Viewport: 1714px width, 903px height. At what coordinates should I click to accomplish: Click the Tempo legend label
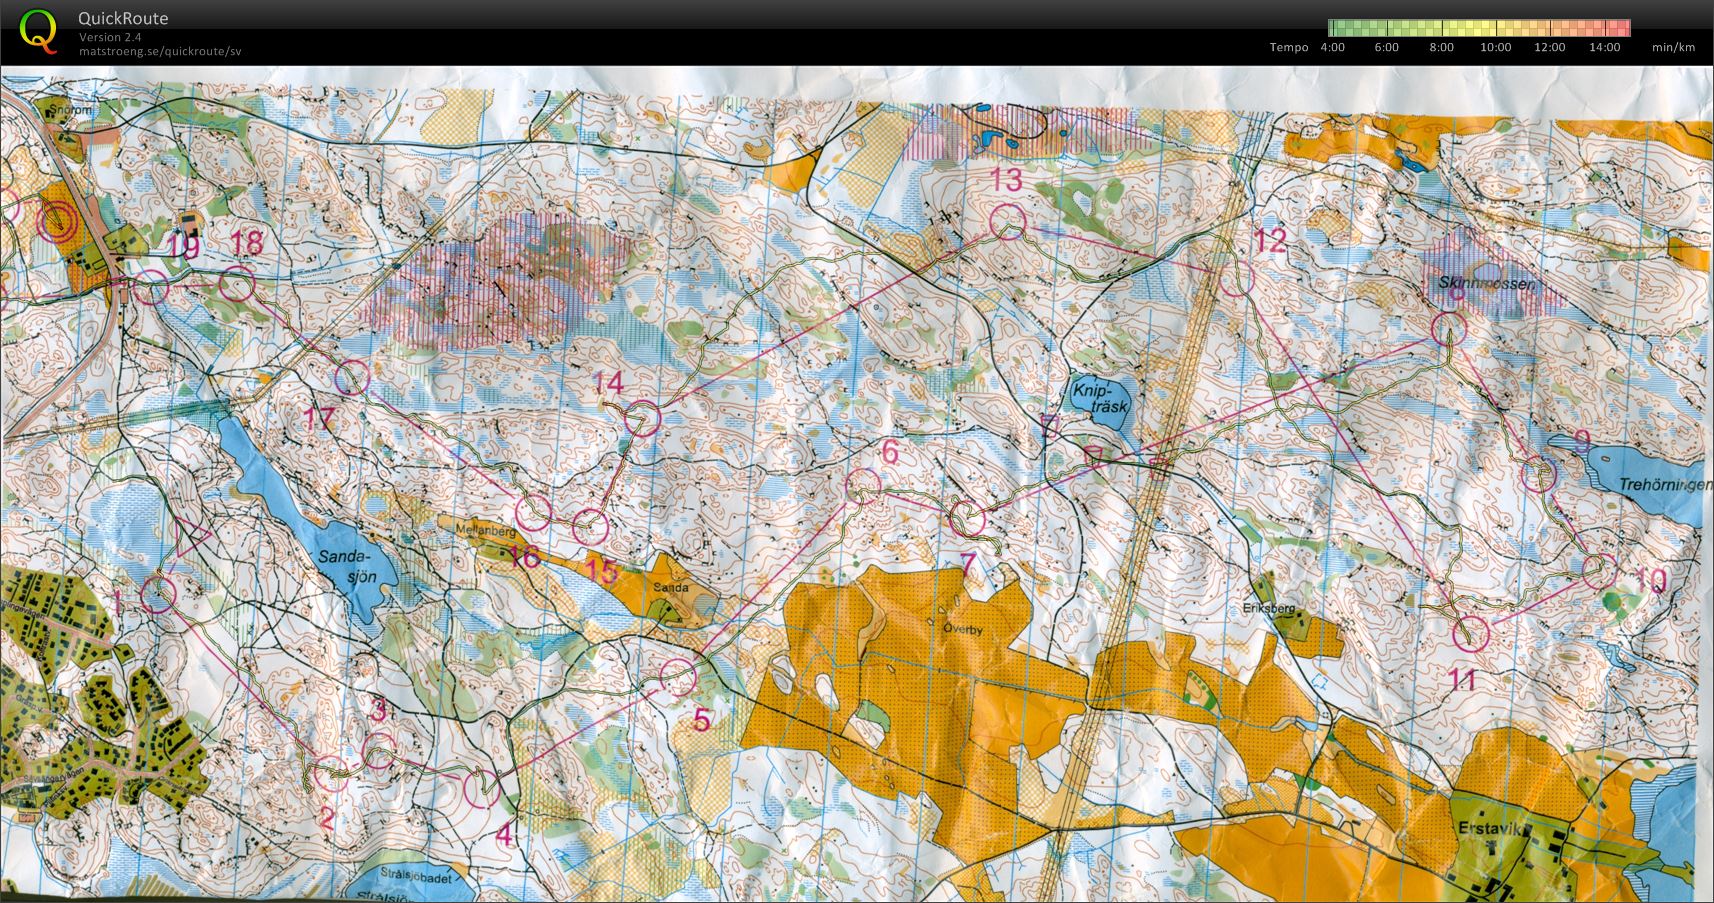[x=1289, y=47]
